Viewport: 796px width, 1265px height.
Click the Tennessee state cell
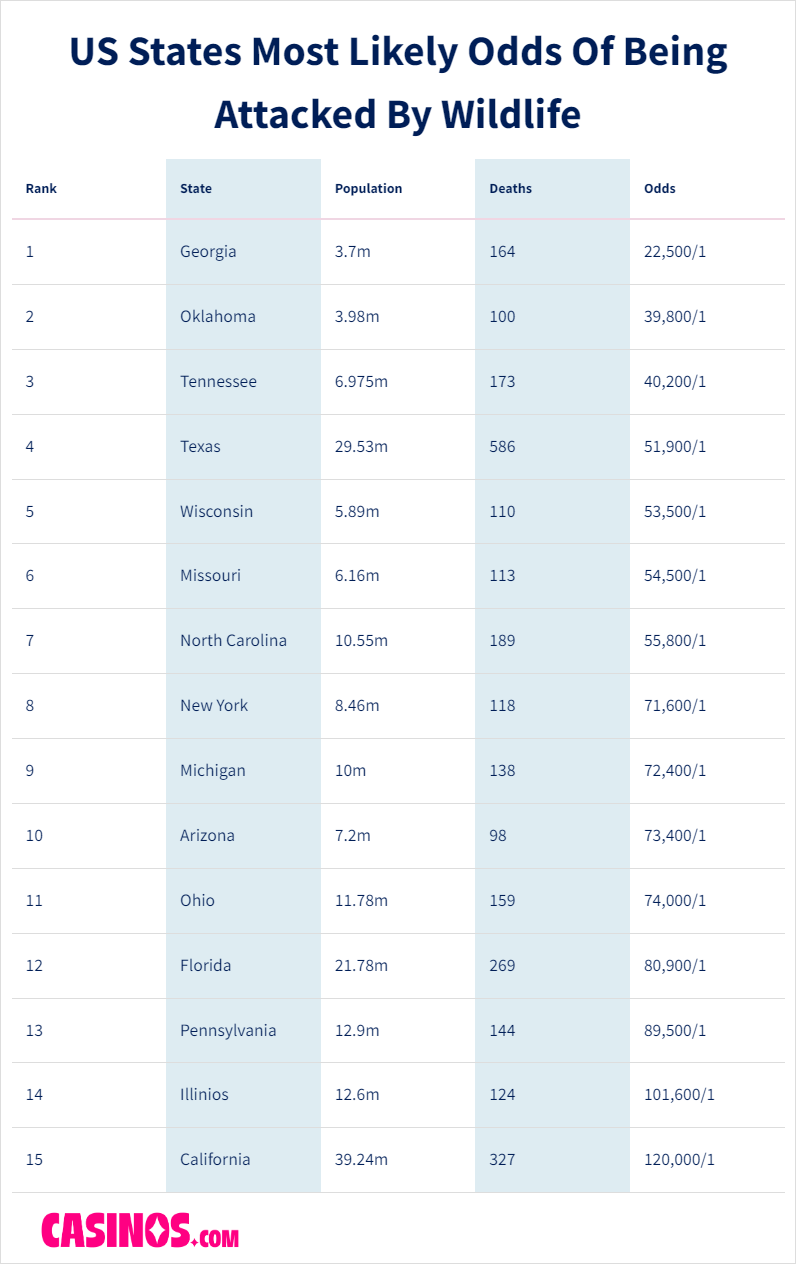click(x=218, y=382)
